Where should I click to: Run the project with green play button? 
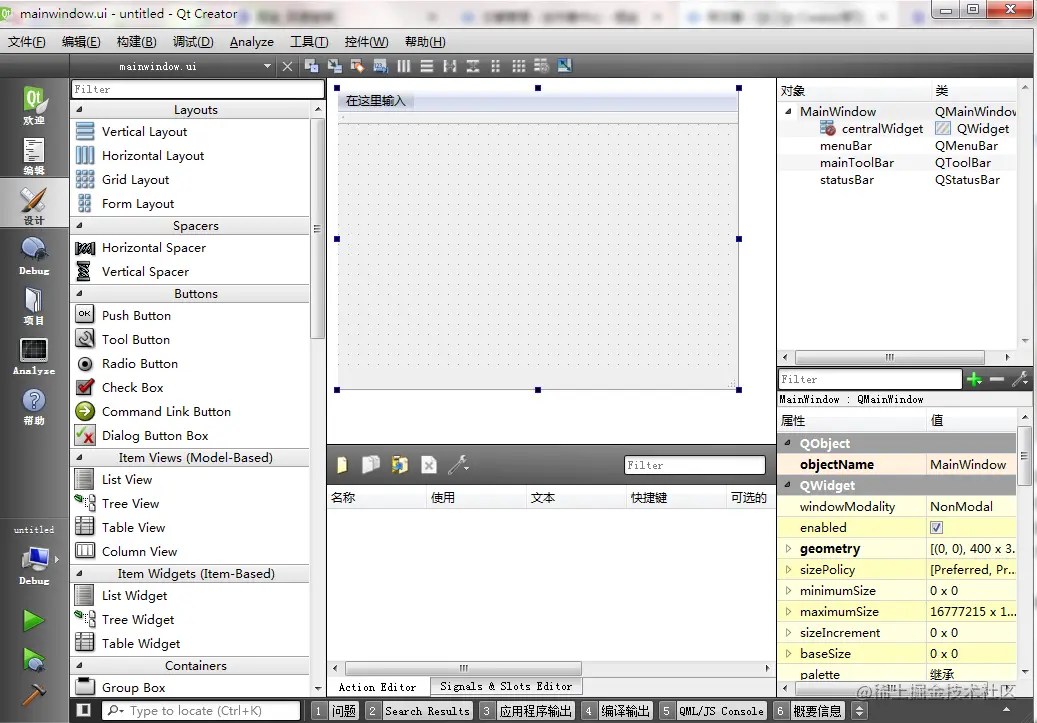pos(34,620)
